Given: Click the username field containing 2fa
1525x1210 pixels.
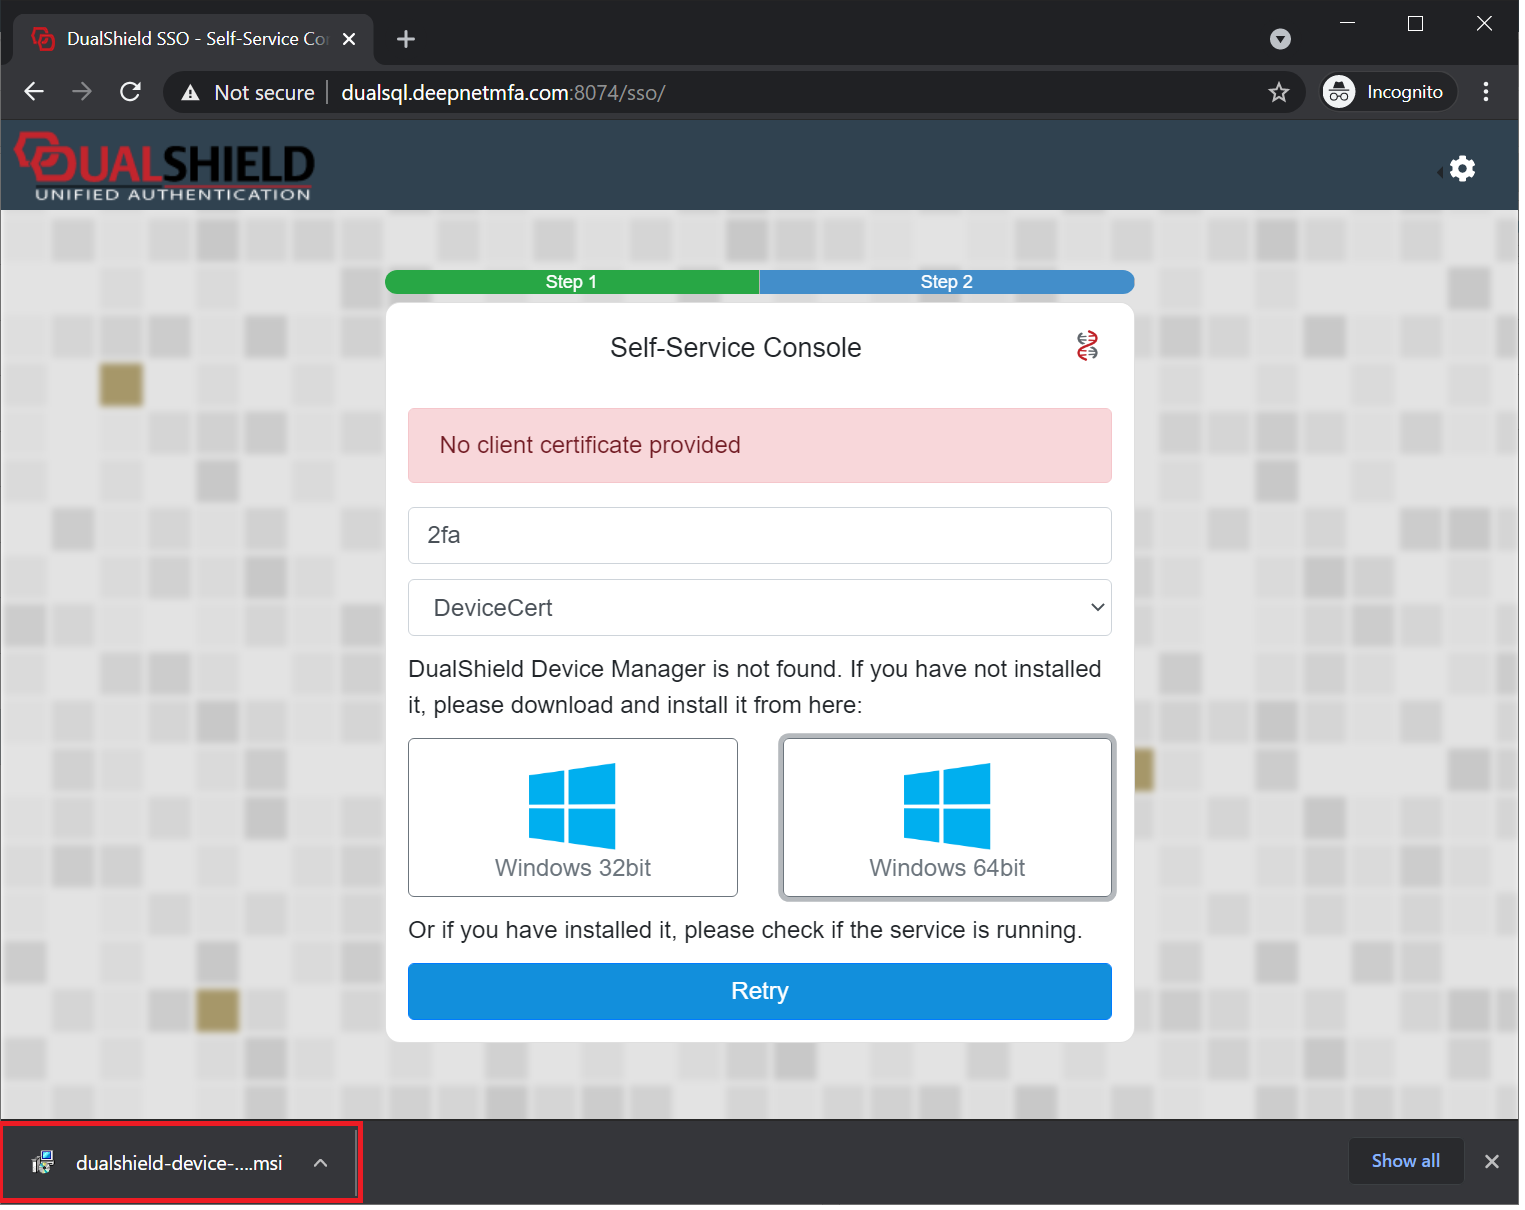Looking at the screenshot, I should [759, 536].
